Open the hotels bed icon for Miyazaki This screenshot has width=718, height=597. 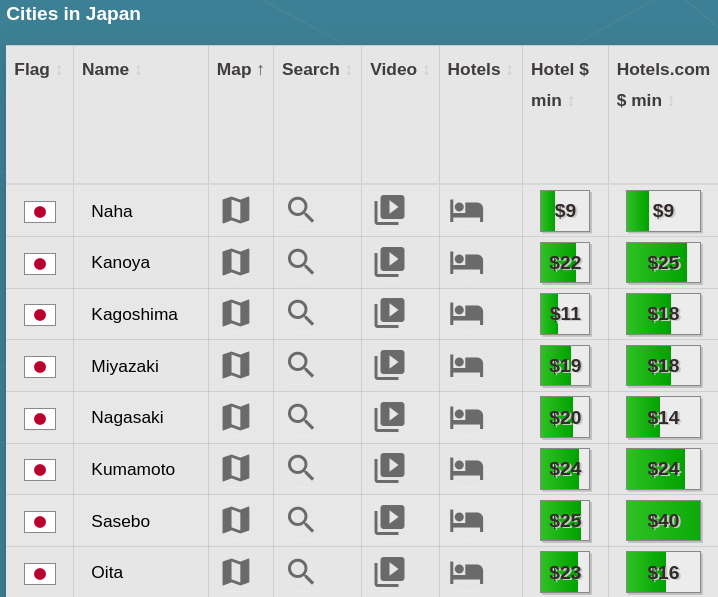tap(466, 366)
